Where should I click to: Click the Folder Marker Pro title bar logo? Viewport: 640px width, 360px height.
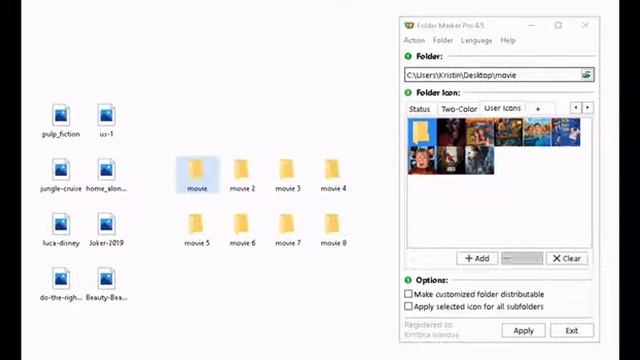point(409,25)
